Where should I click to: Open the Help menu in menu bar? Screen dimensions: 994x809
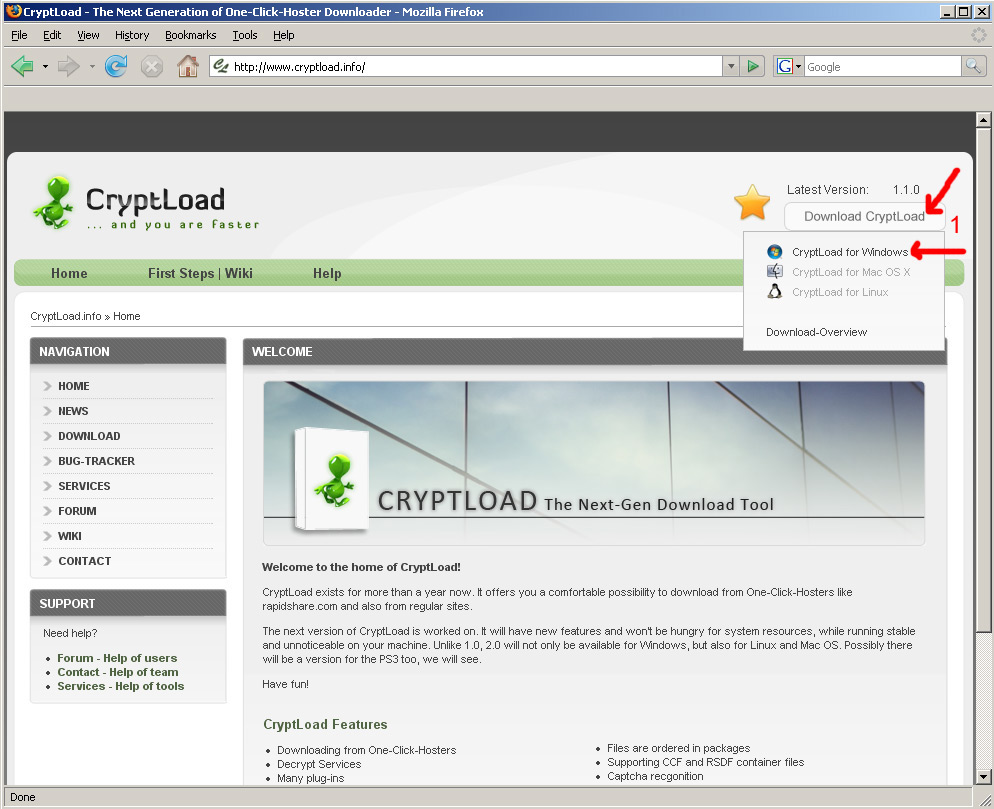click(x=283, y=35)
